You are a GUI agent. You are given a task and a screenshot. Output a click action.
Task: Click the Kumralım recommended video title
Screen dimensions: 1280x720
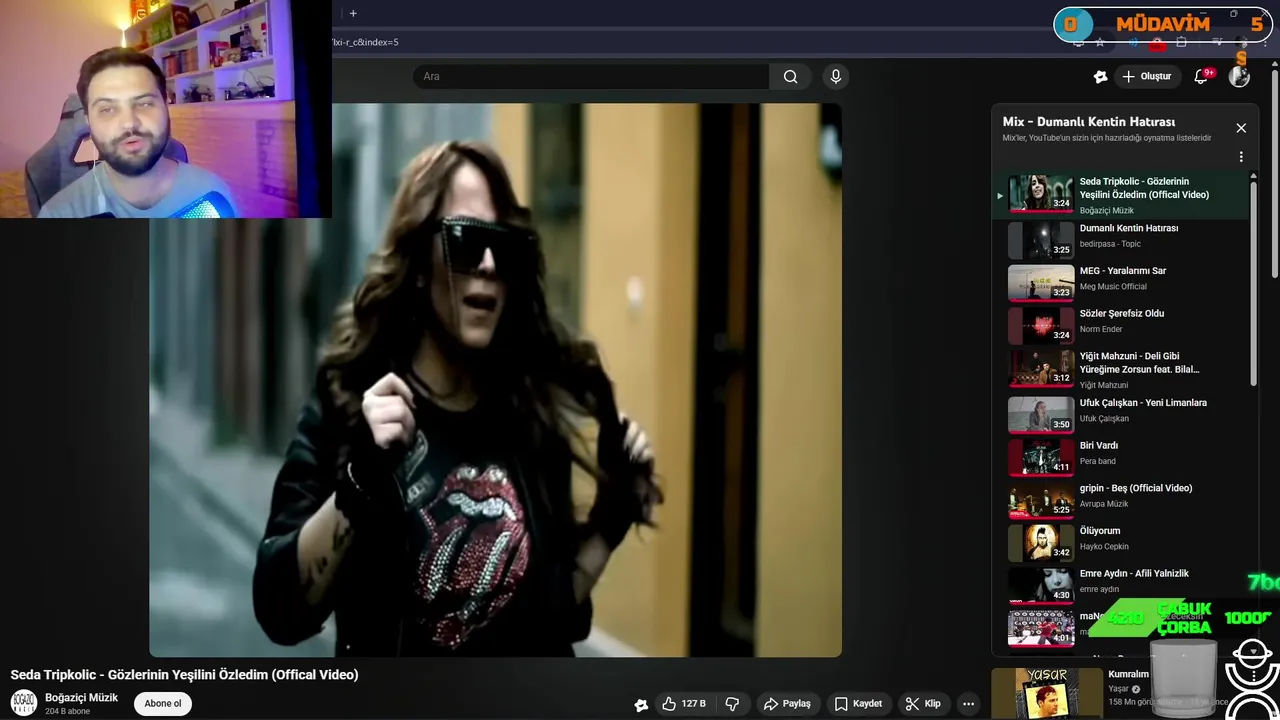coord(1128,674)
